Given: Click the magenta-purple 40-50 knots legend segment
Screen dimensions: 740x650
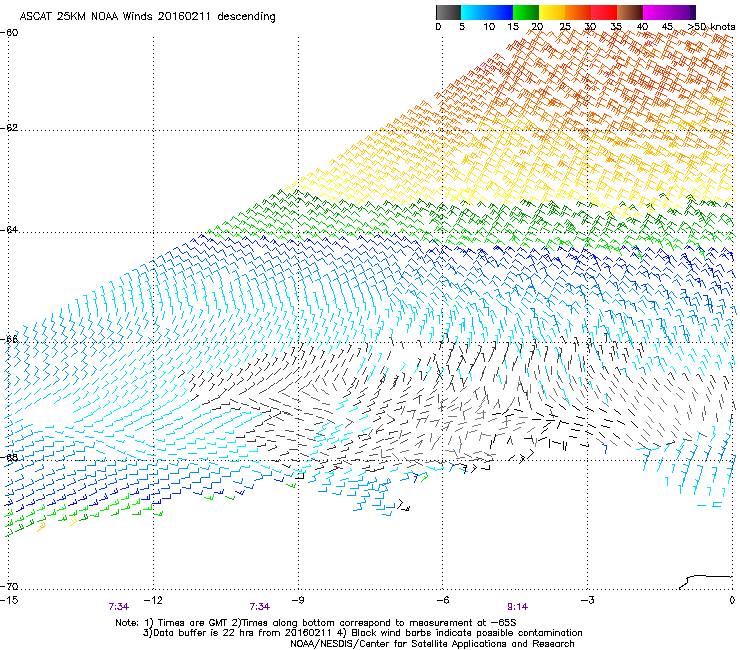Looking at the screenshot, I should point(669,12).
